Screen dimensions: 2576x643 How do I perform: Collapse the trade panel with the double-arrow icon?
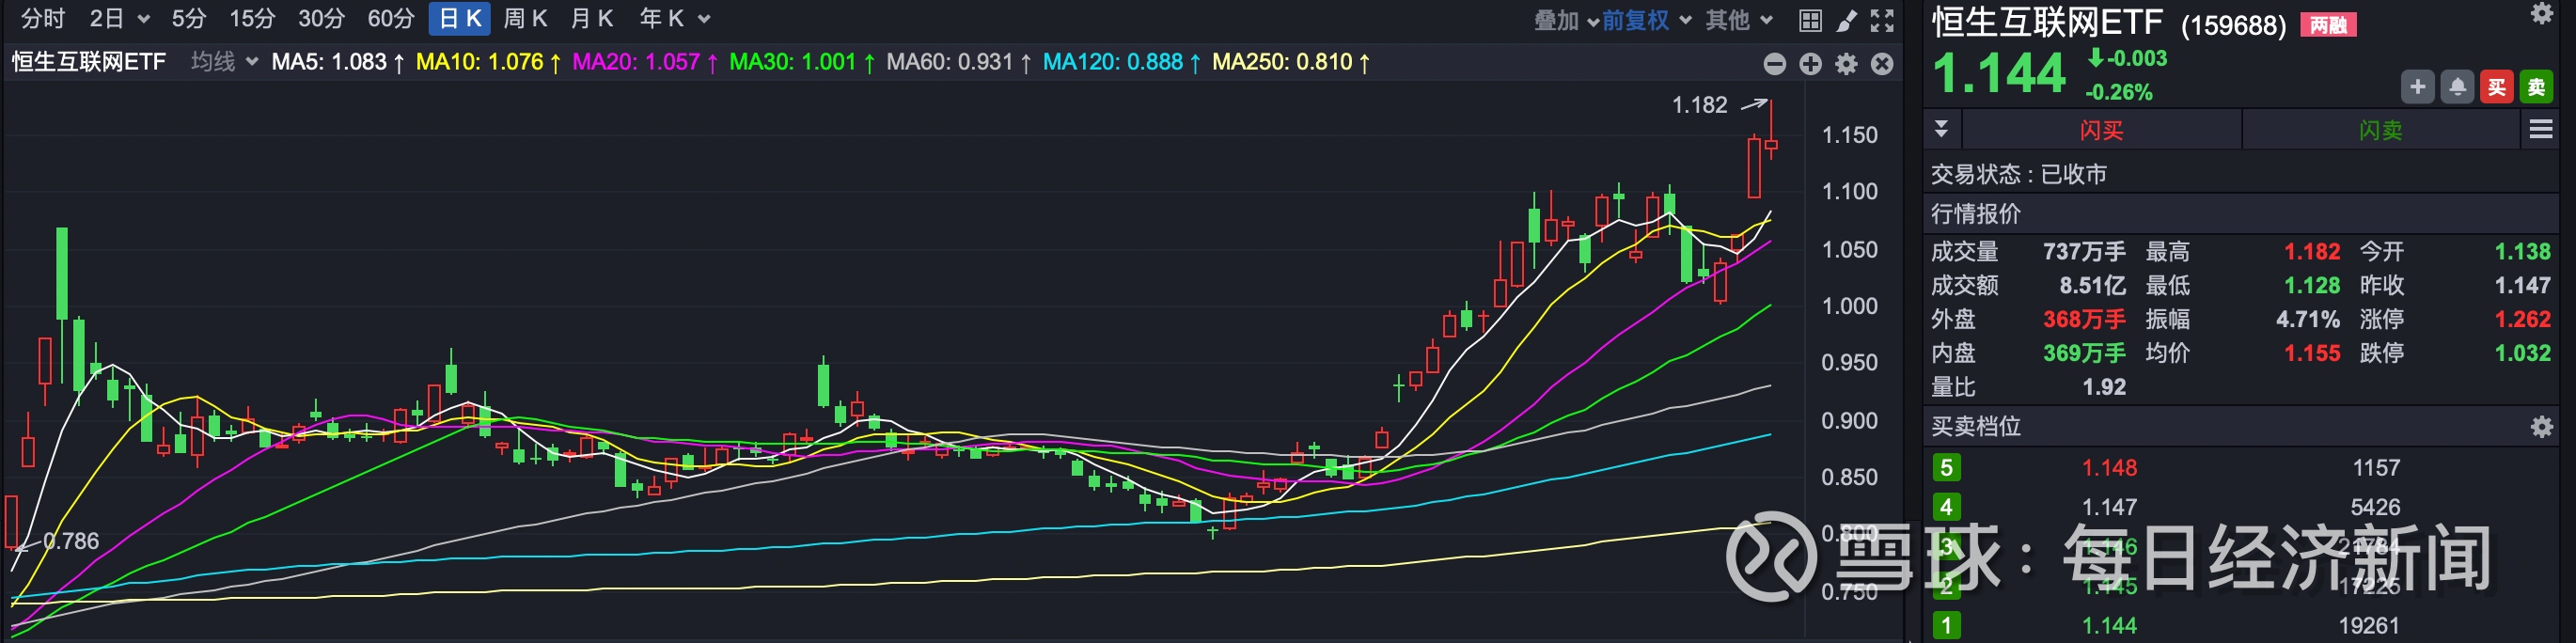click(x=1941, y=129)
